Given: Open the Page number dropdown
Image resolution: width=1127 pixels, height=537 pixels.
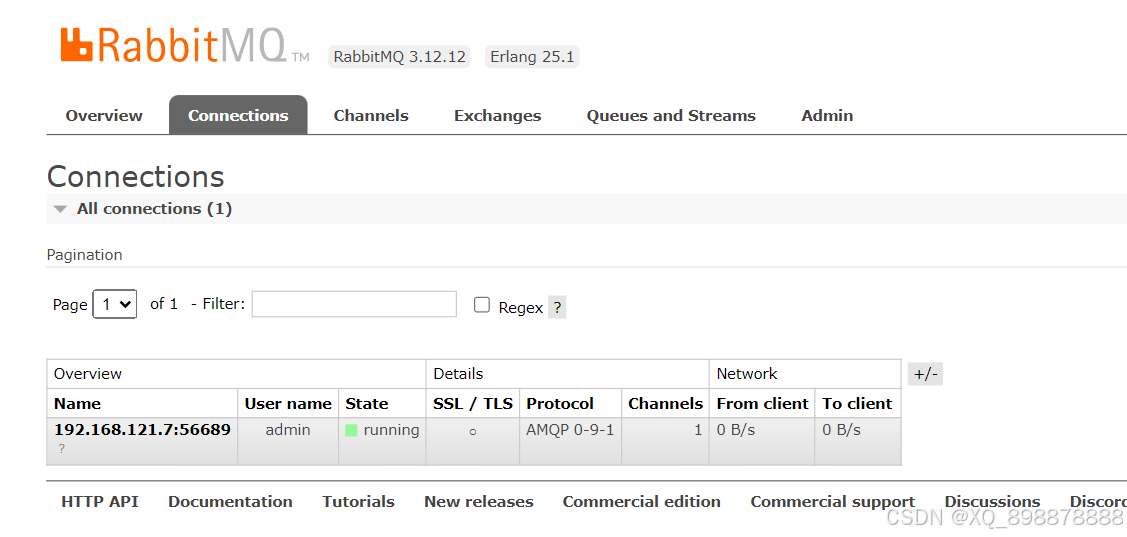Looking at the screenshot, I should (115, 304).
